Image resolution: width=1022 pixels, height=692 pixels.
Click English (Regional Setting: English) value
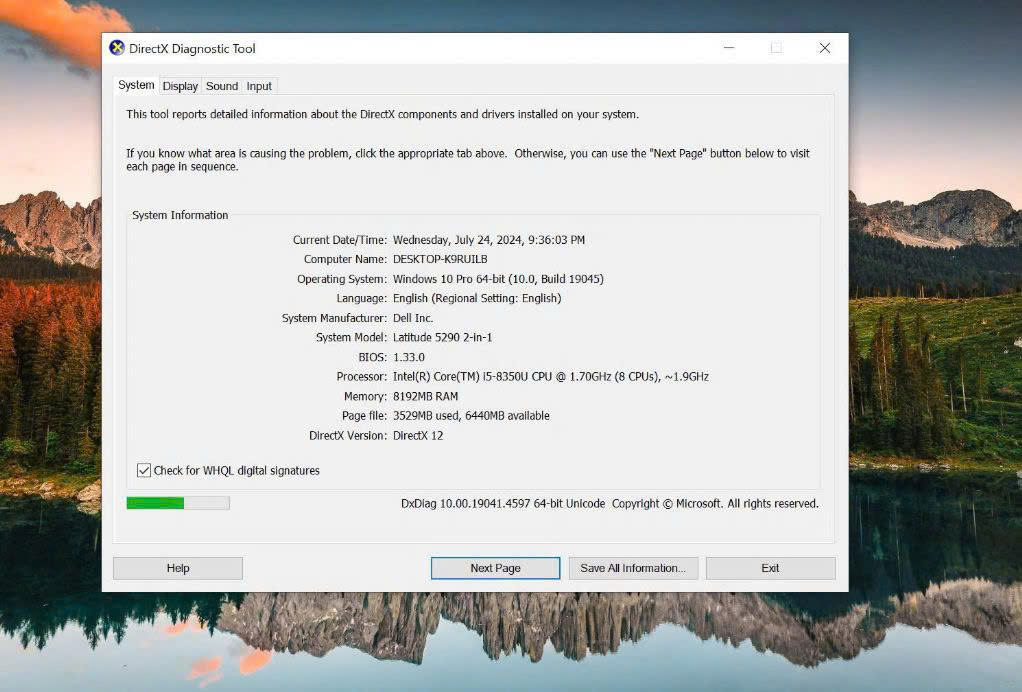[477, 298]
